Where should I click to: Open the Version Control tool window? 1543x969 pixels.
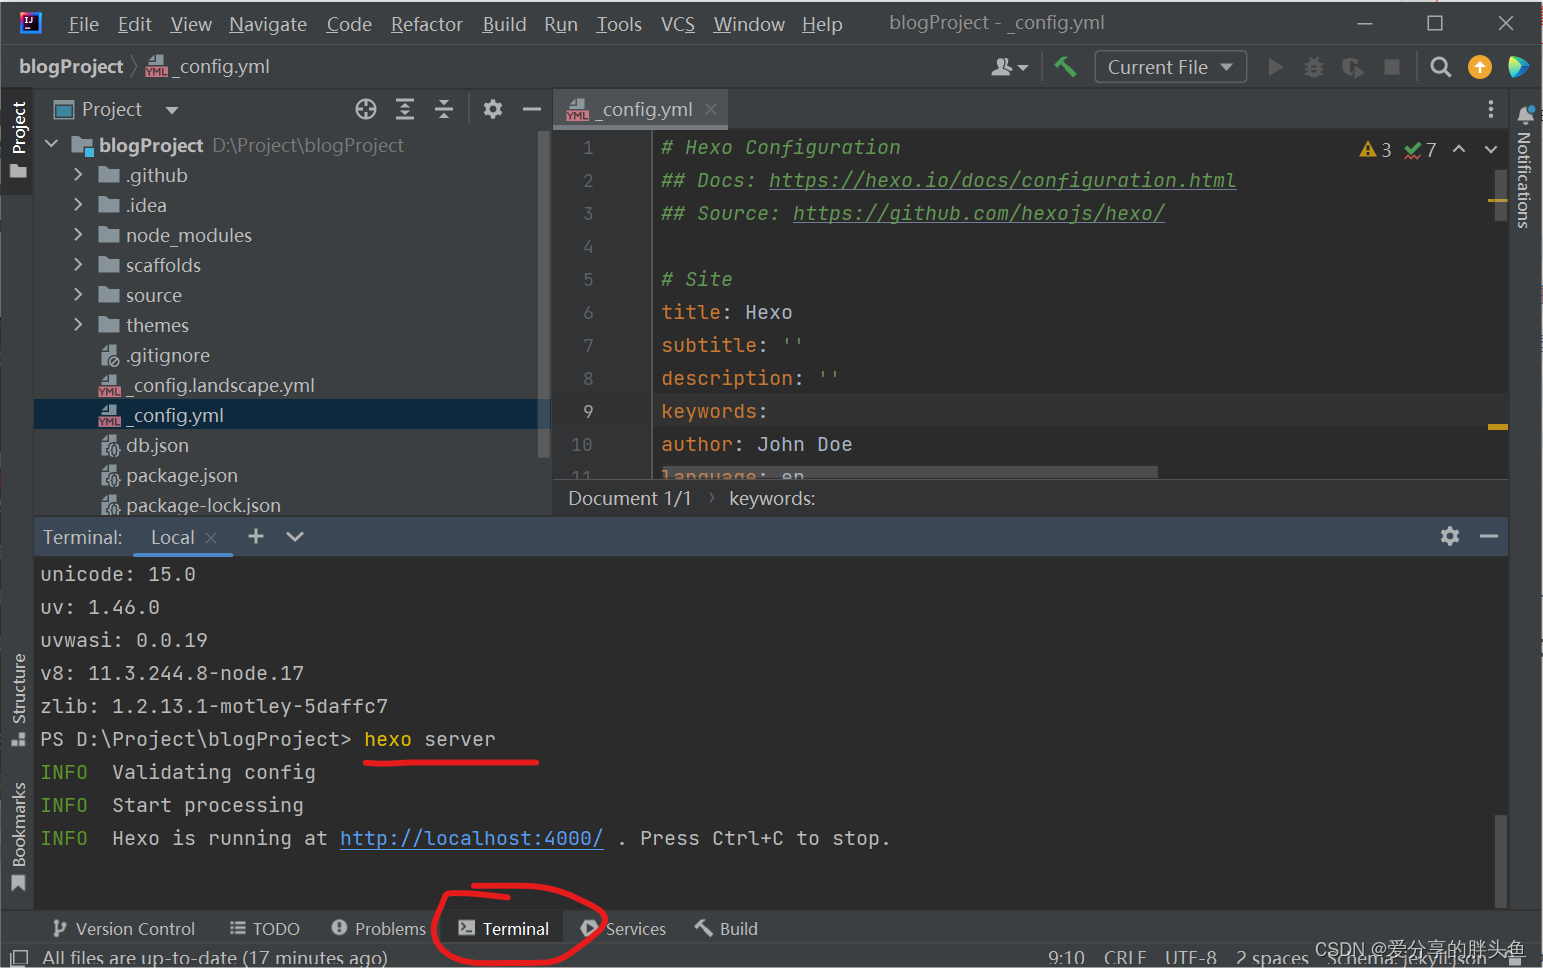pyautogui.click(x=124, y=929)
